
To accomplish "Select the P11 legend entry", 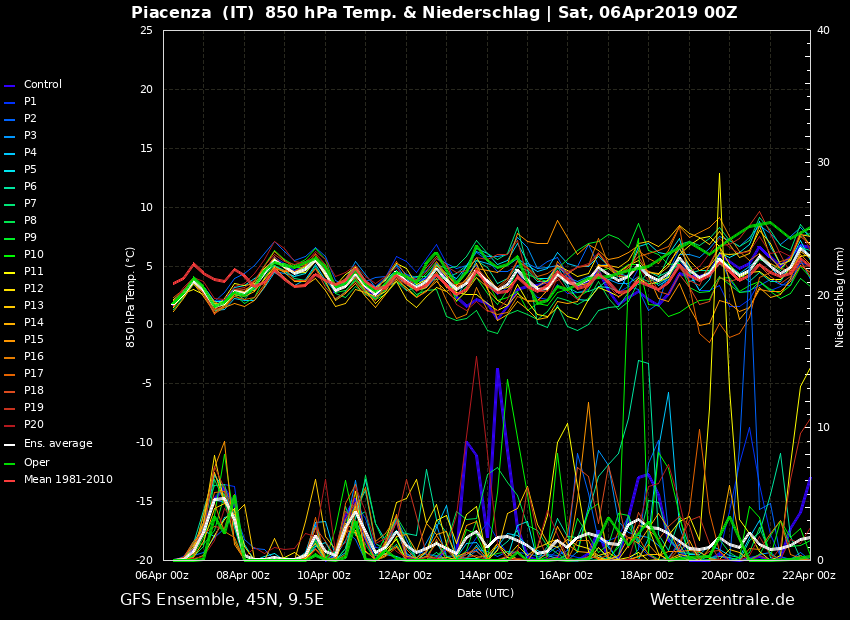I will [33, 272].
